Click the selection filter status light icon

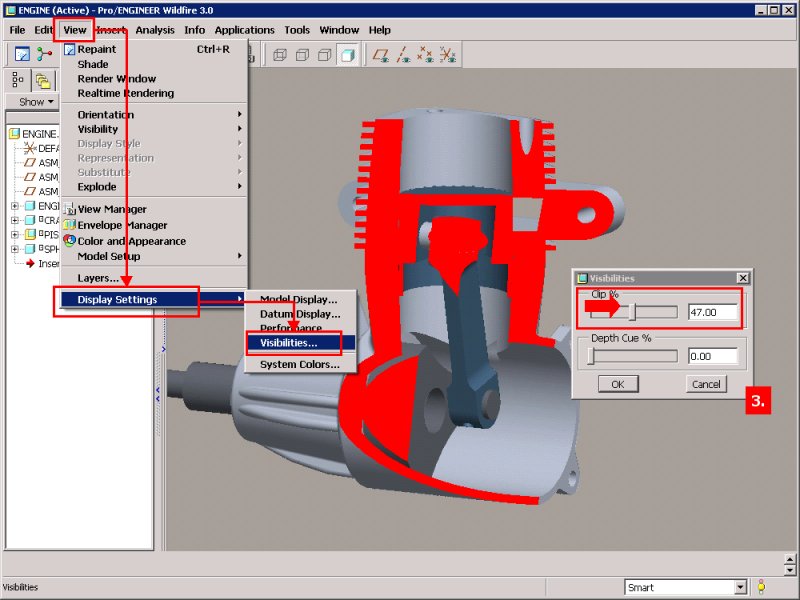coord(761,587)
